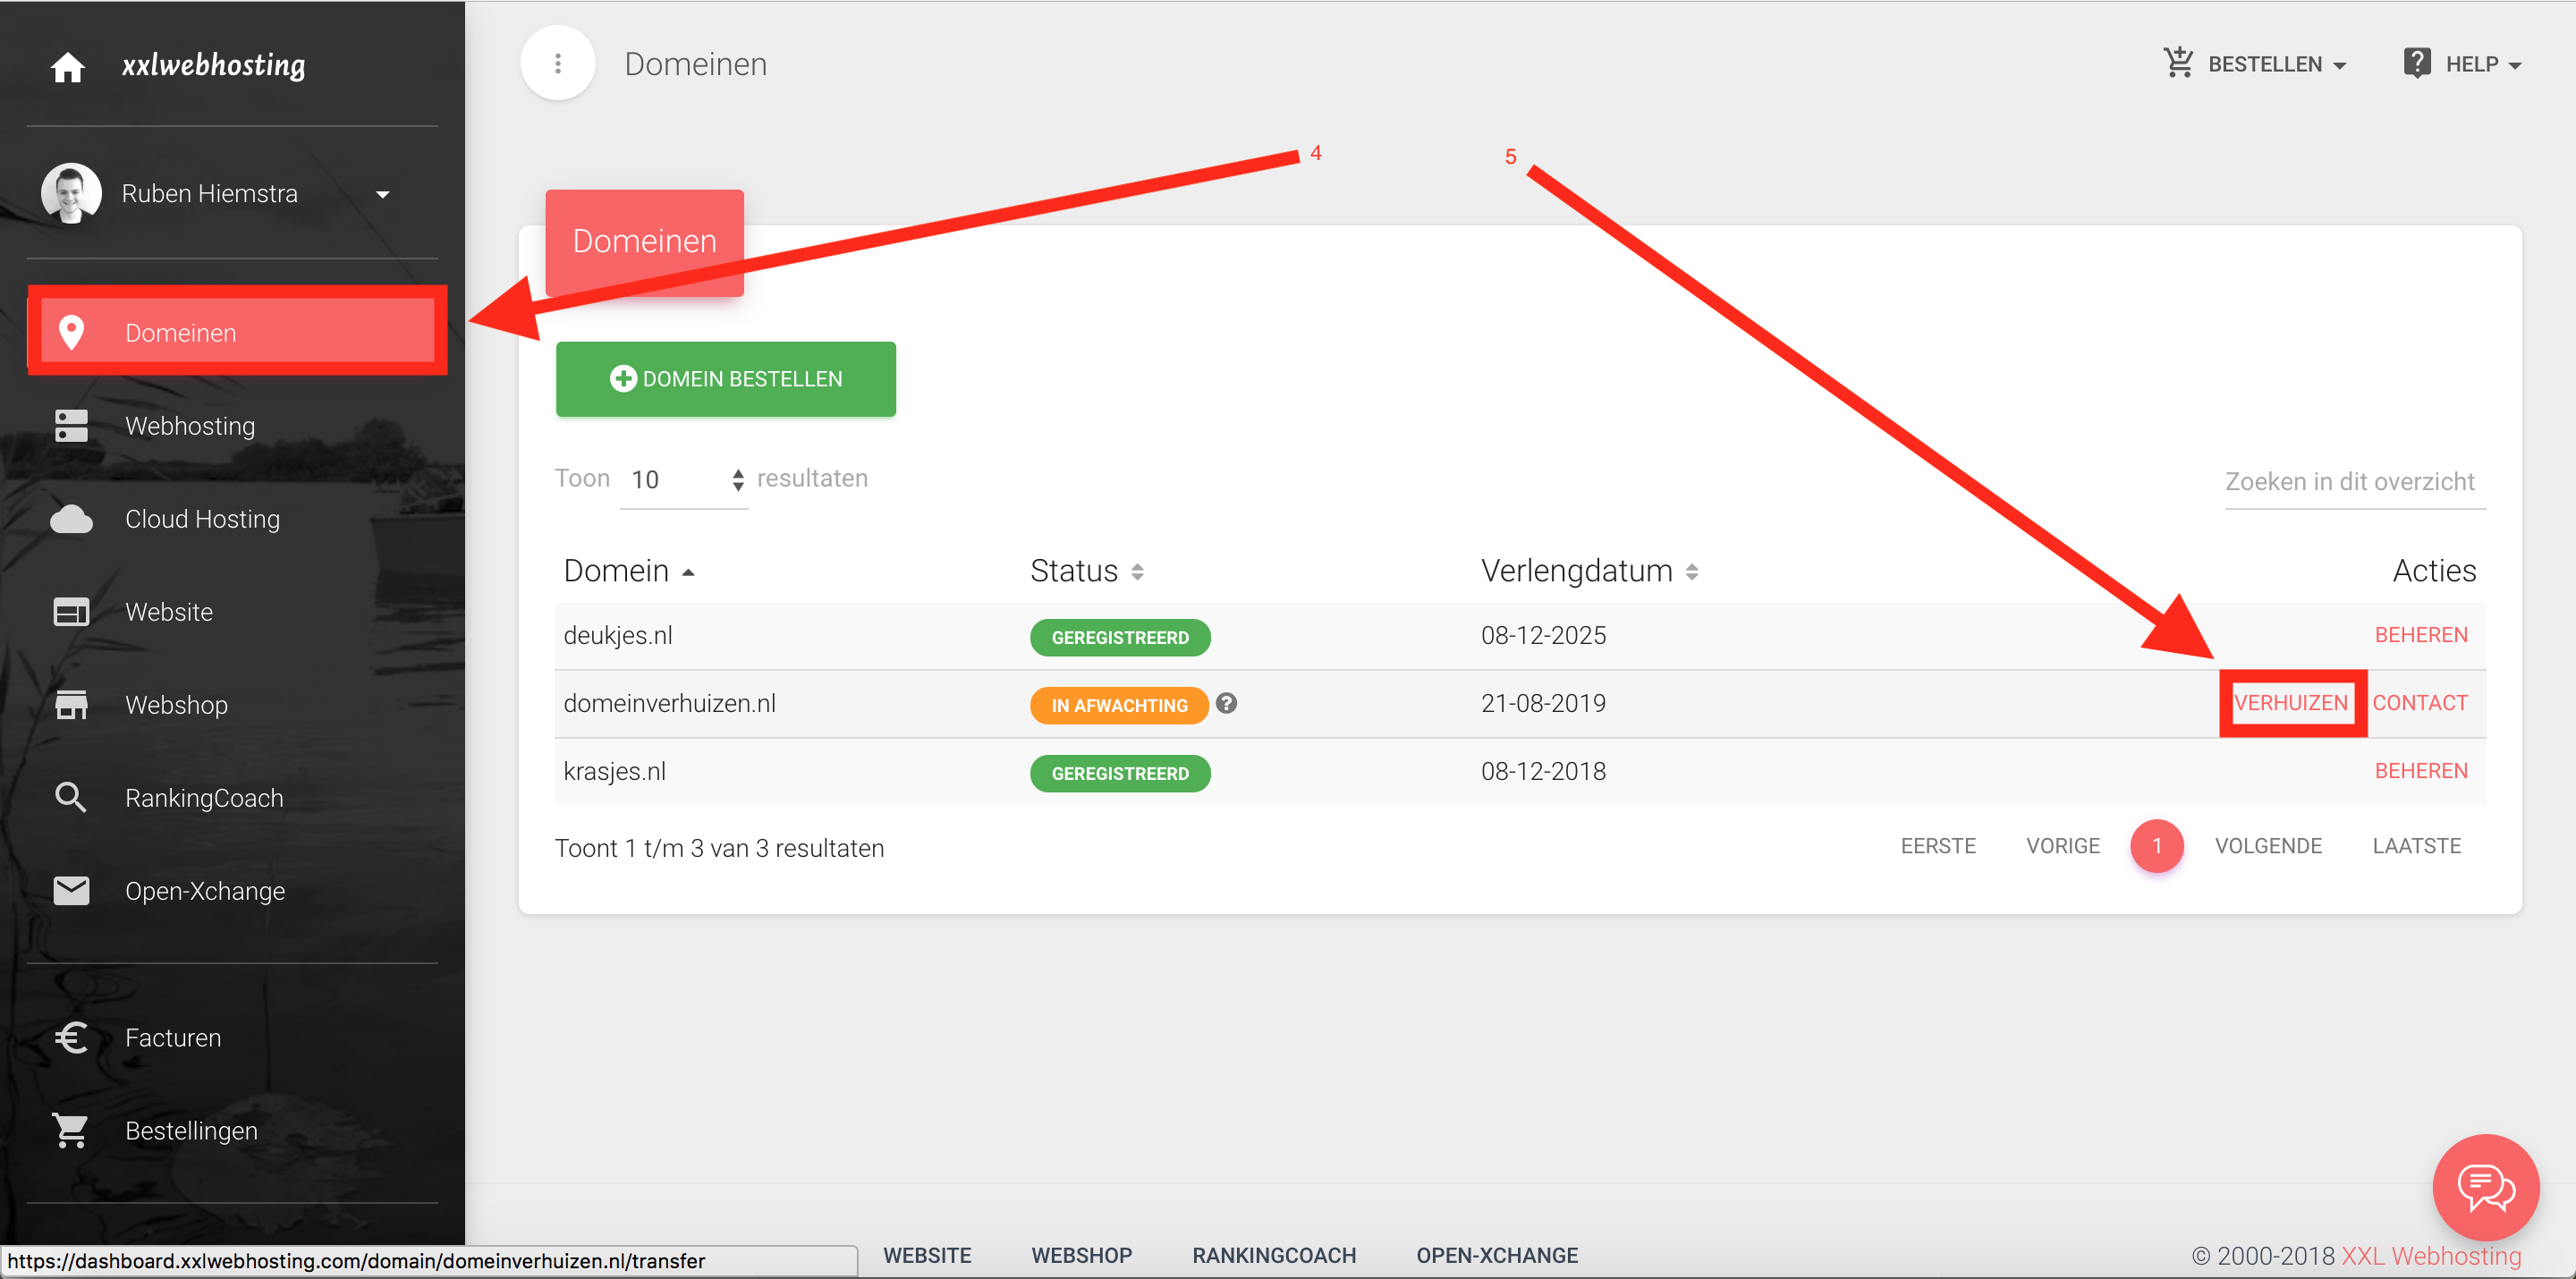
Task: Sort table by Verlengdatum column
Action: (x=1589, y=571)
